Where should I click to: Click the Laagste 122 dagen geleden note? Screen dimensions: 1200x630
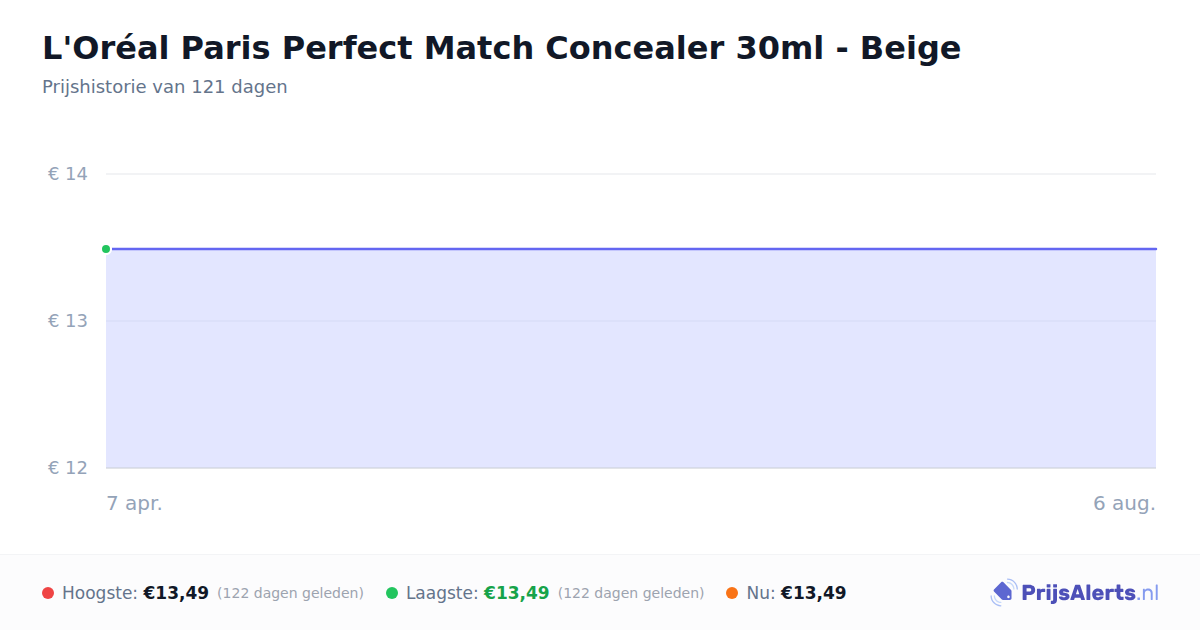click(631, 593)
